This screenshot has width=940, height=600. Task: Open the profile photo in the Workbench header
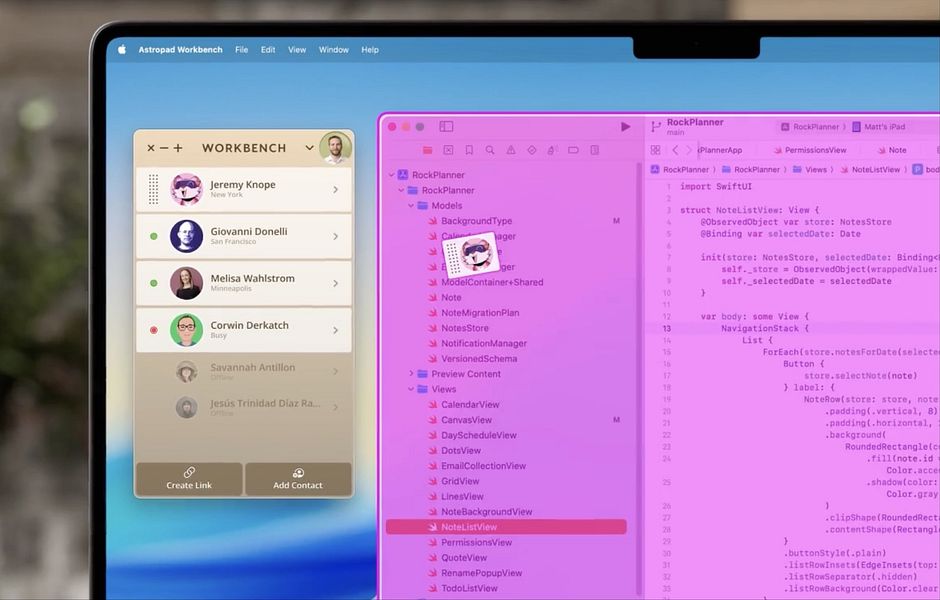click(x=335, y=148)
